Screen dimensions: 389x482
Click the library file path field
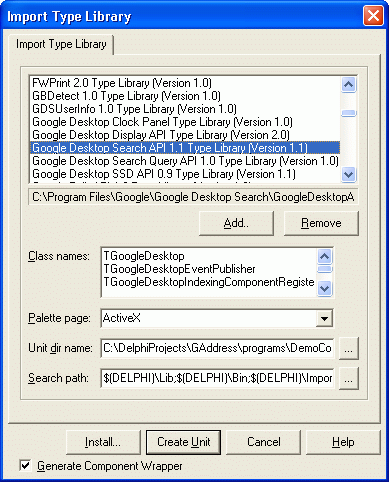tap(193, 197)
